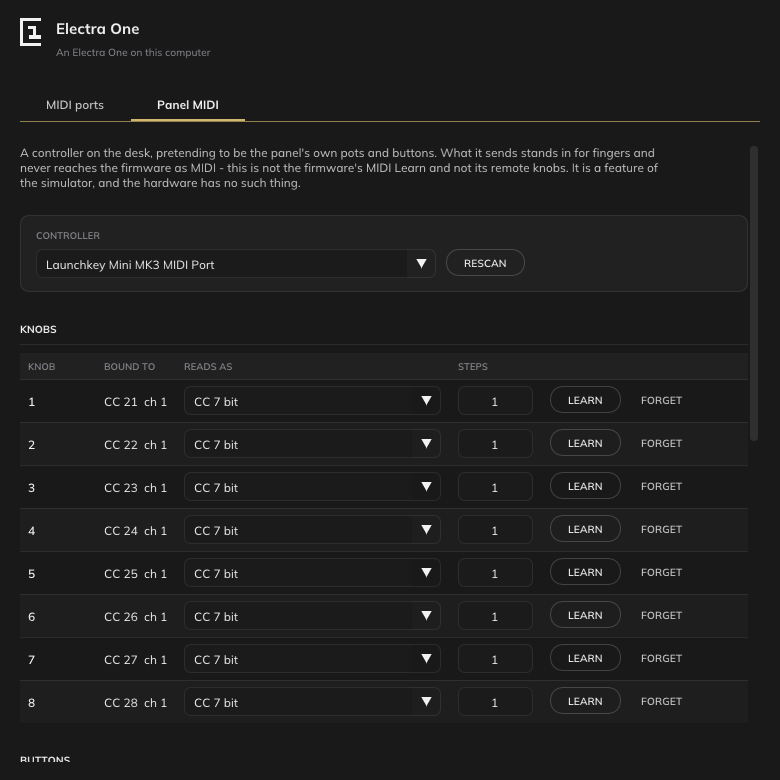Click the 'STEPS' column header
The height and width of the screenshot is (780, 780).
(x=473, y=367)
